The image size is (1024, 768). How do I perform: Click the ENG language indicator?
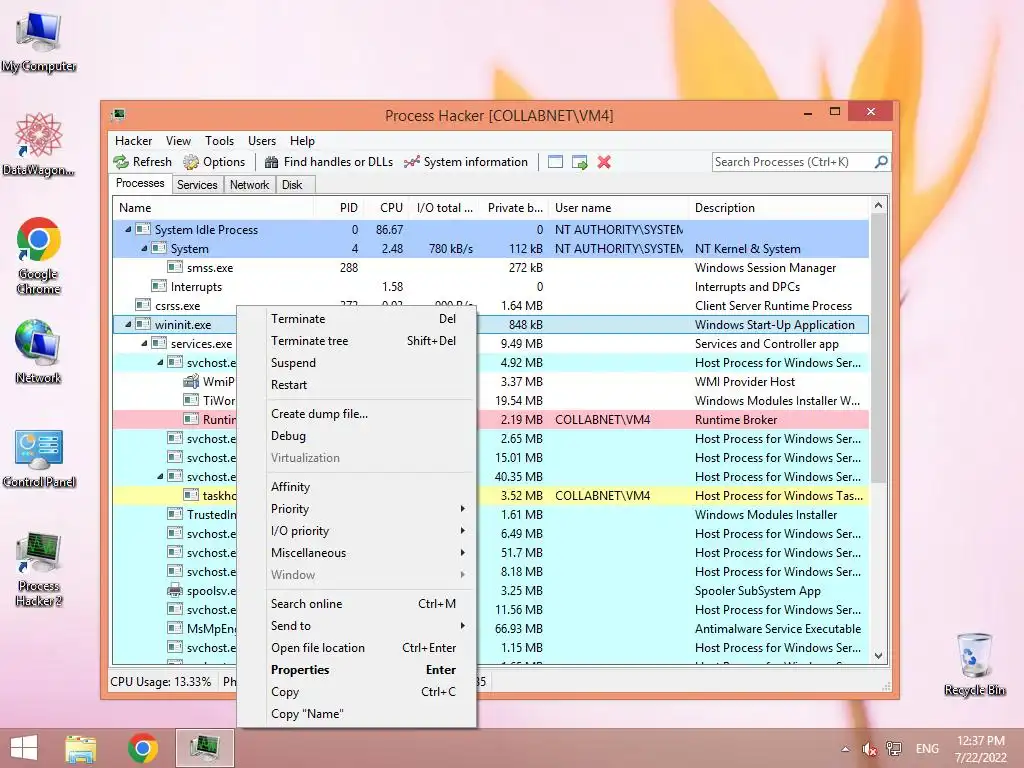[927, 749]
